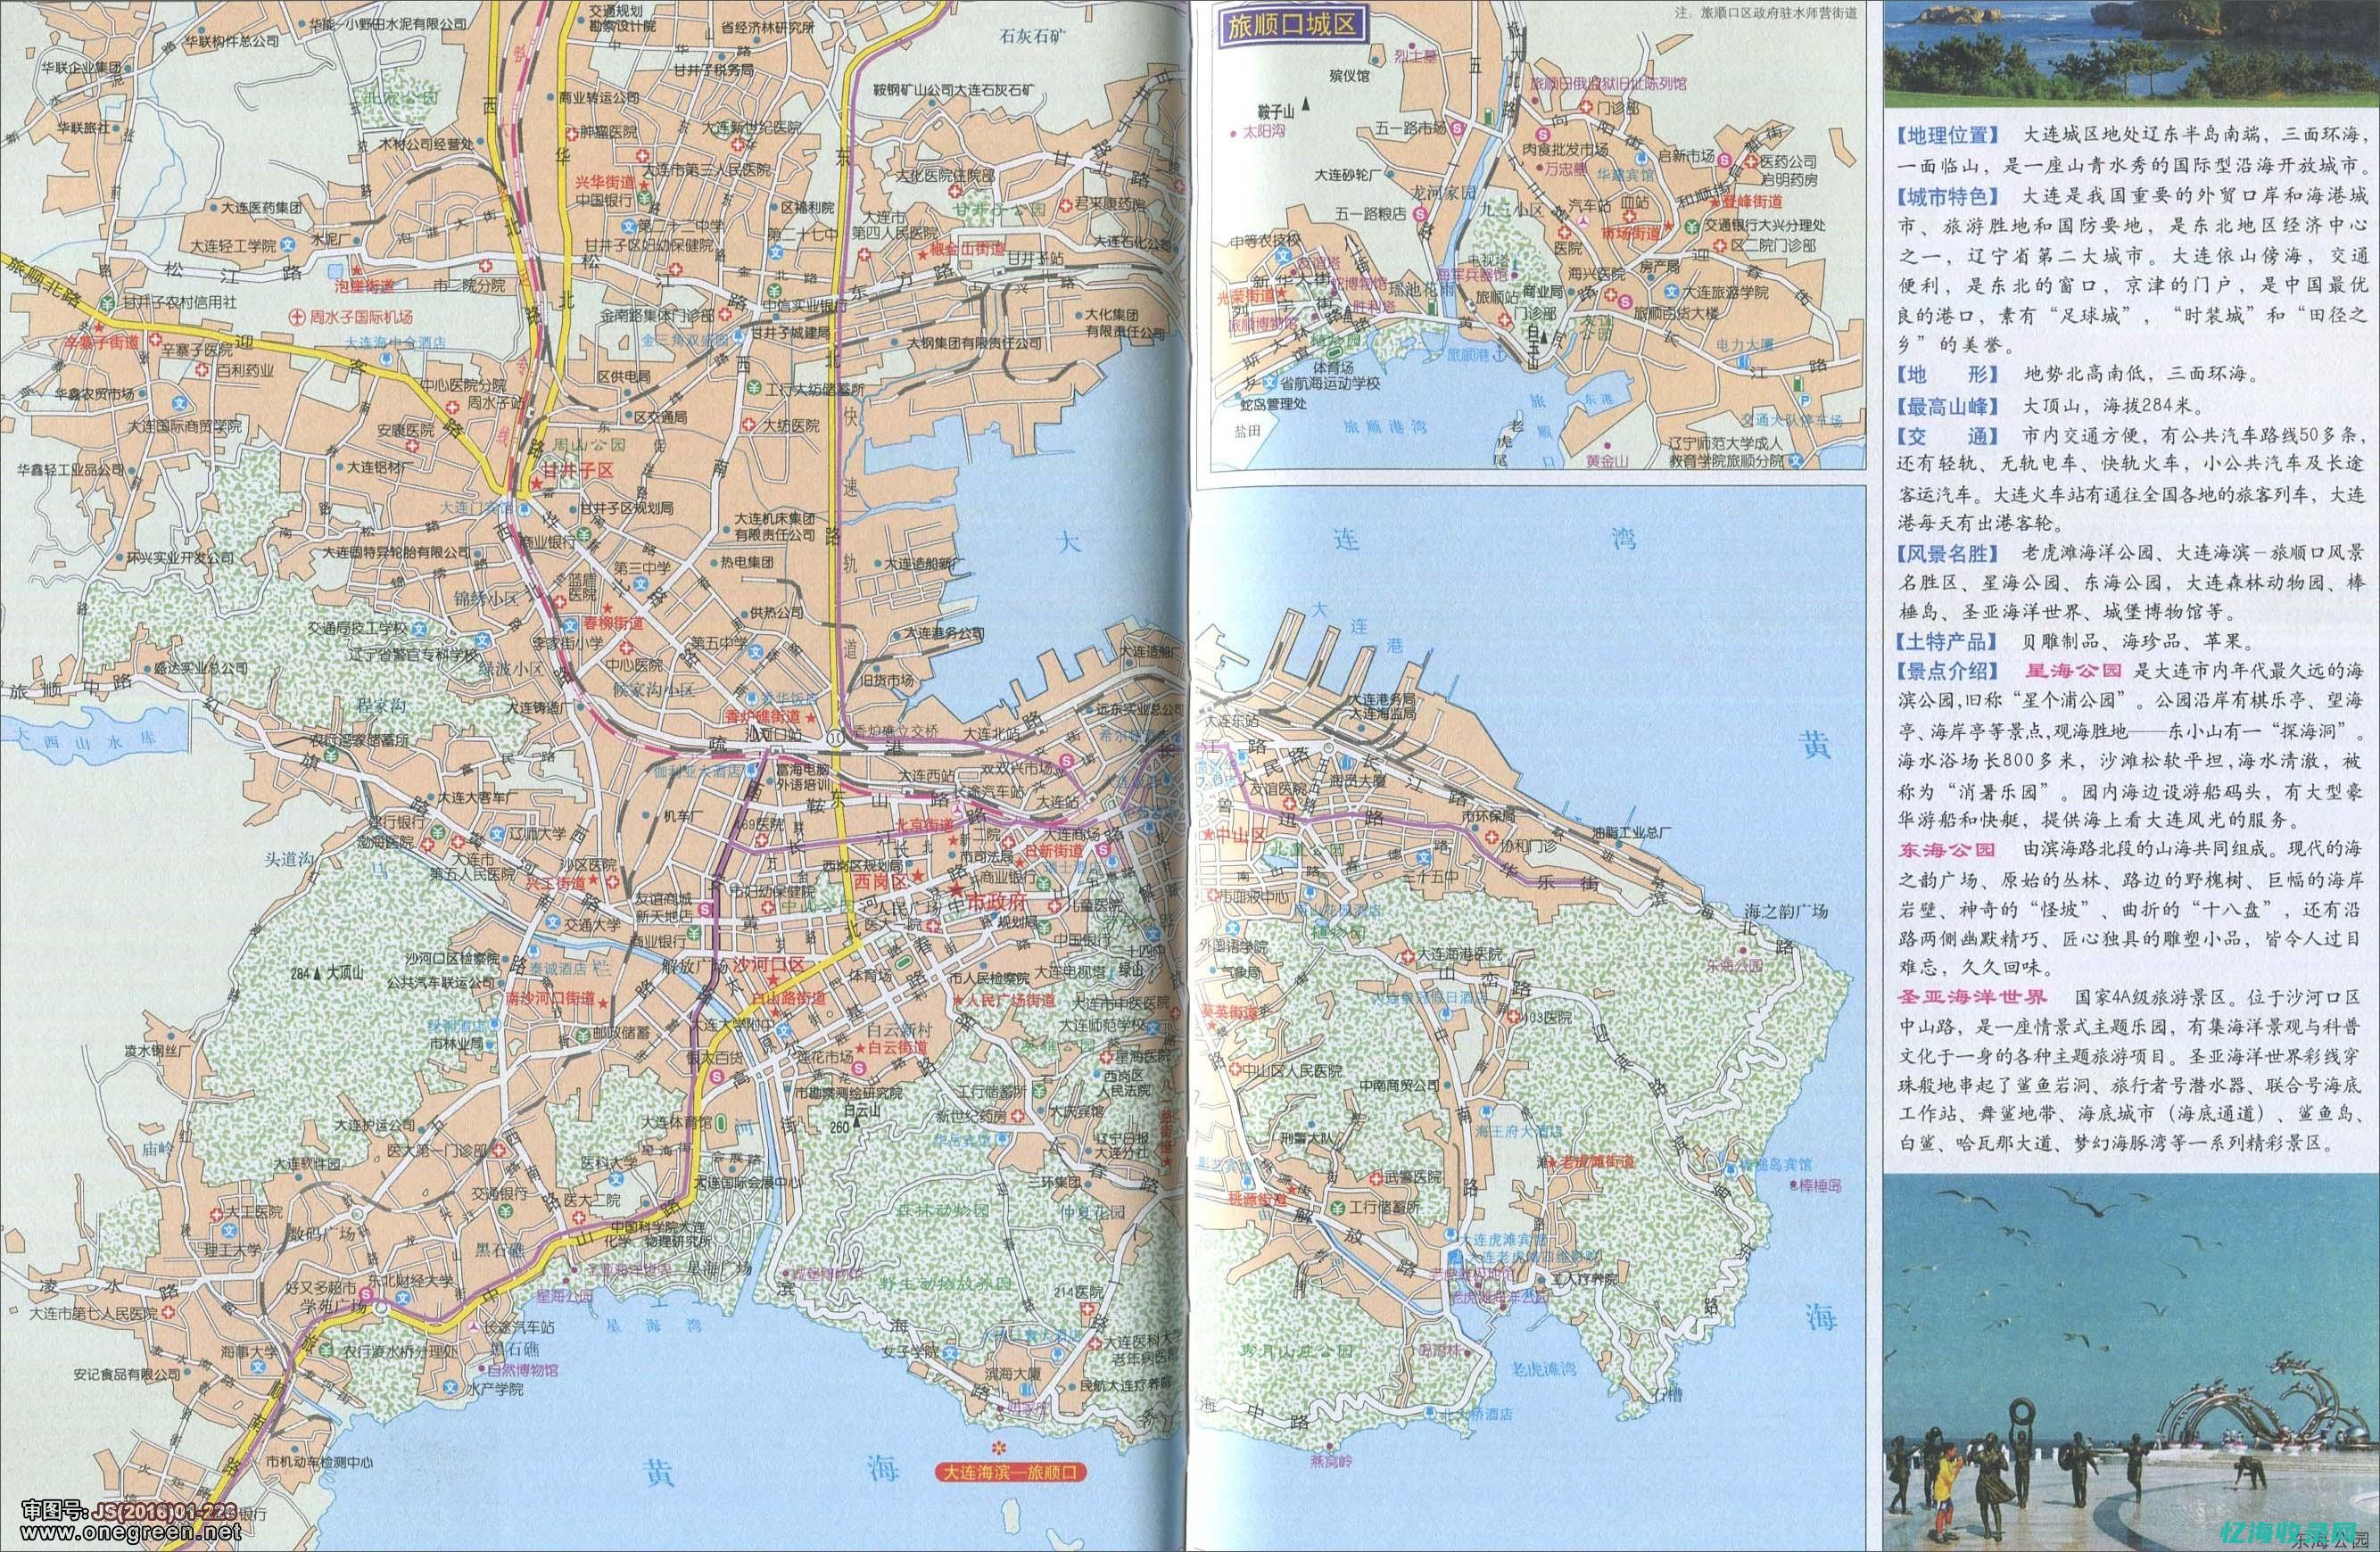2380x1552 pixels.
Task: Click the red star next to 市政府
Action: pos(957,888)
